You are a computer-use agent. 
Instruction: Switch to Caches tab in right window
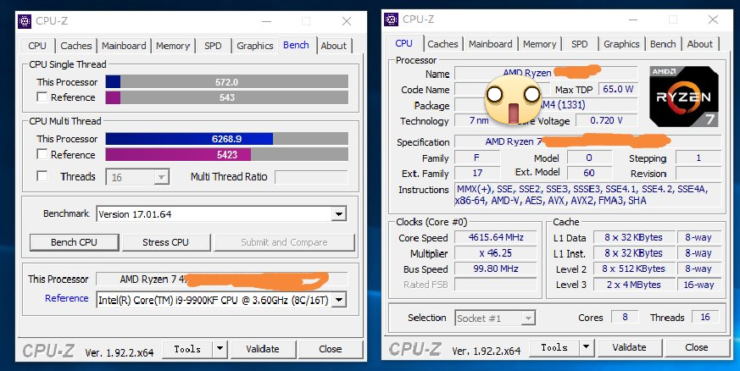click(x=443, y=44)
